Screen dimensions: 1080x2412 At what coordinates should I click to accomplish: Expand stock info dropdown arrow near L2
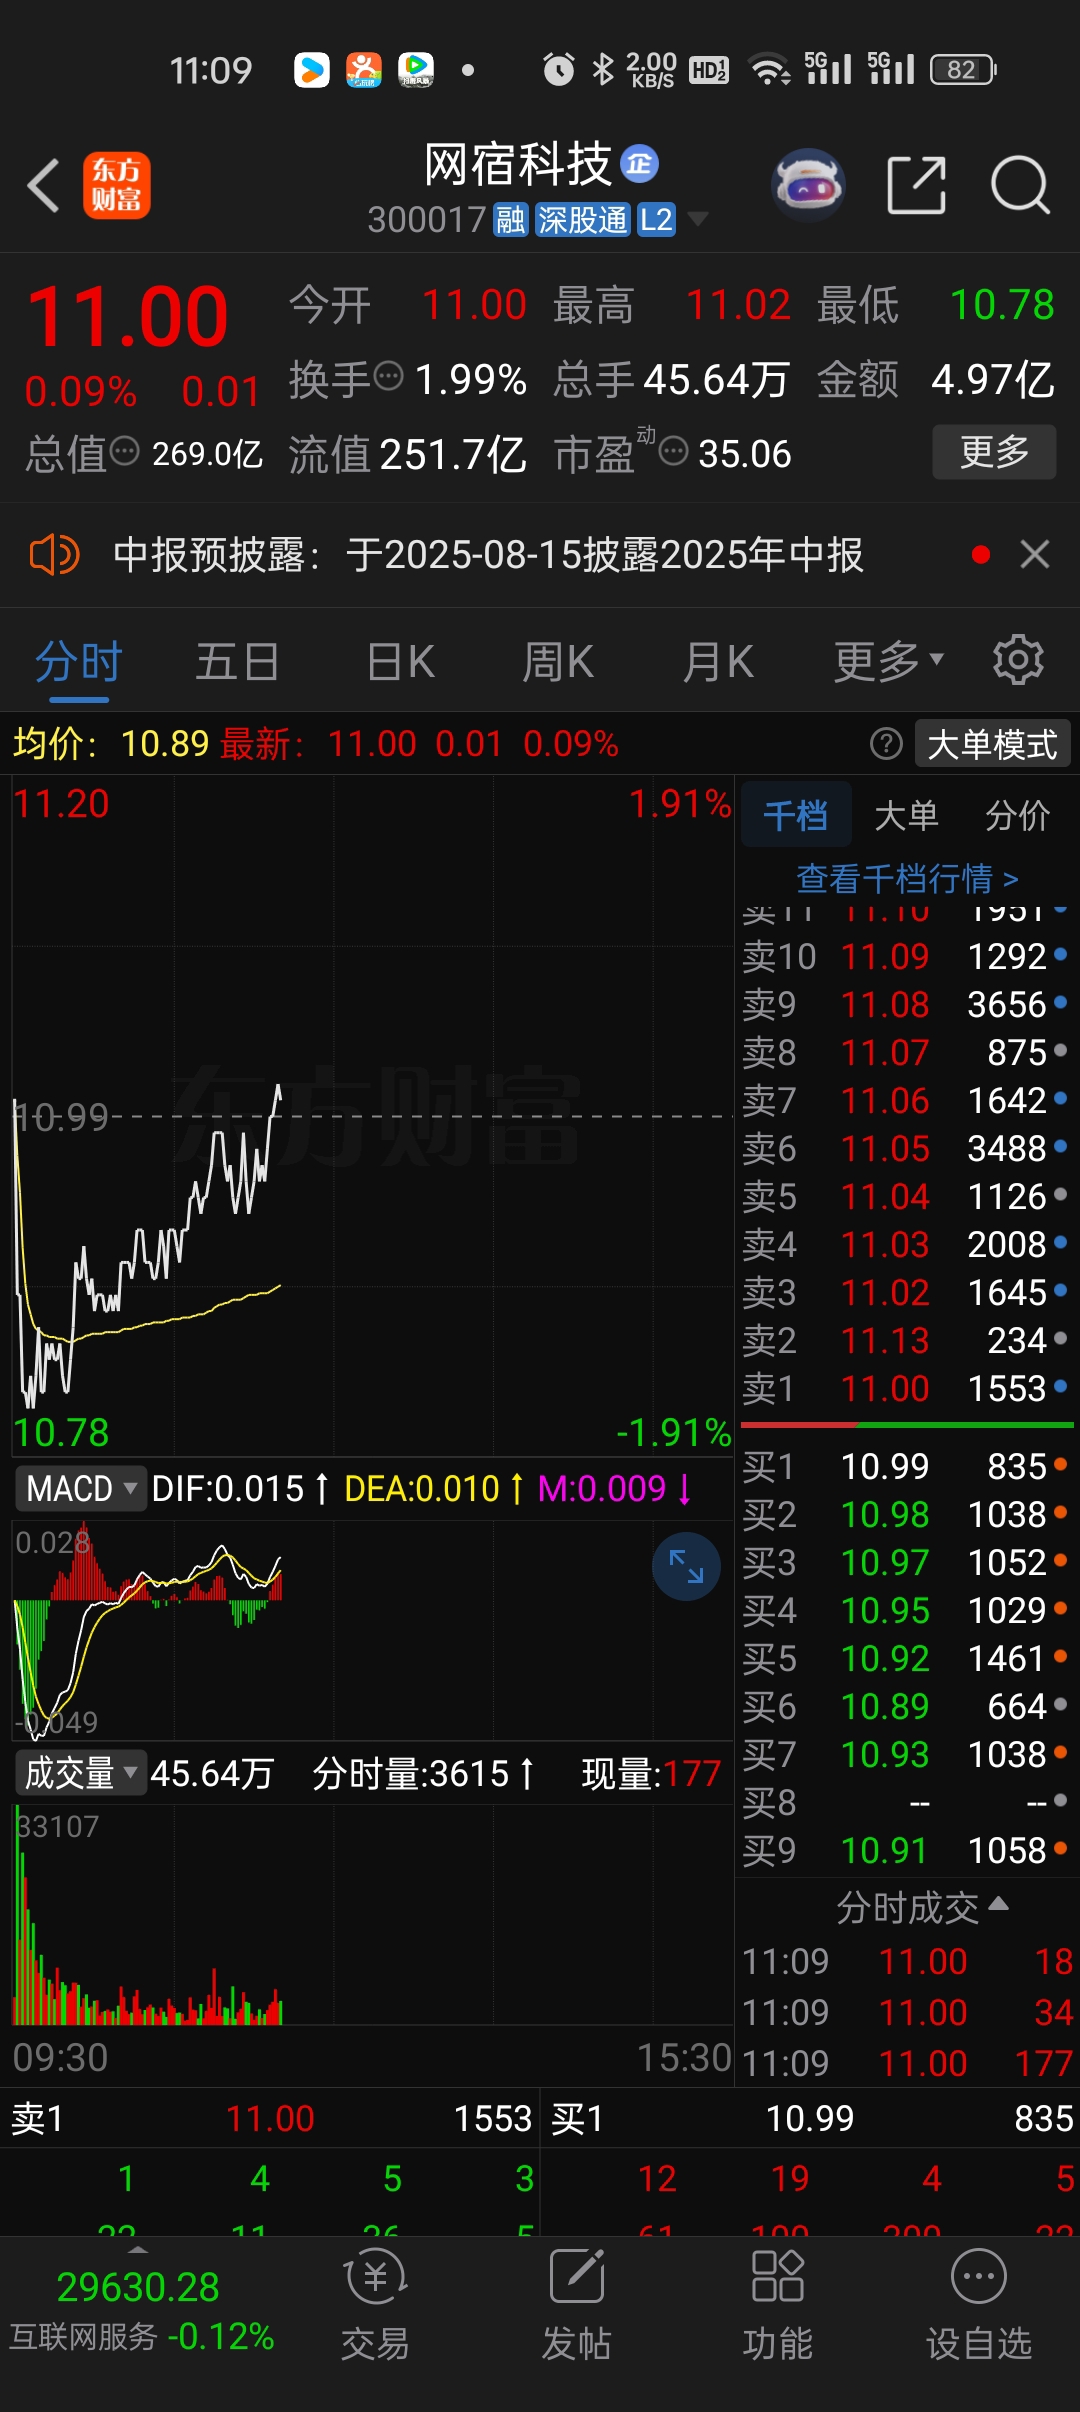(x=697, y=219)
